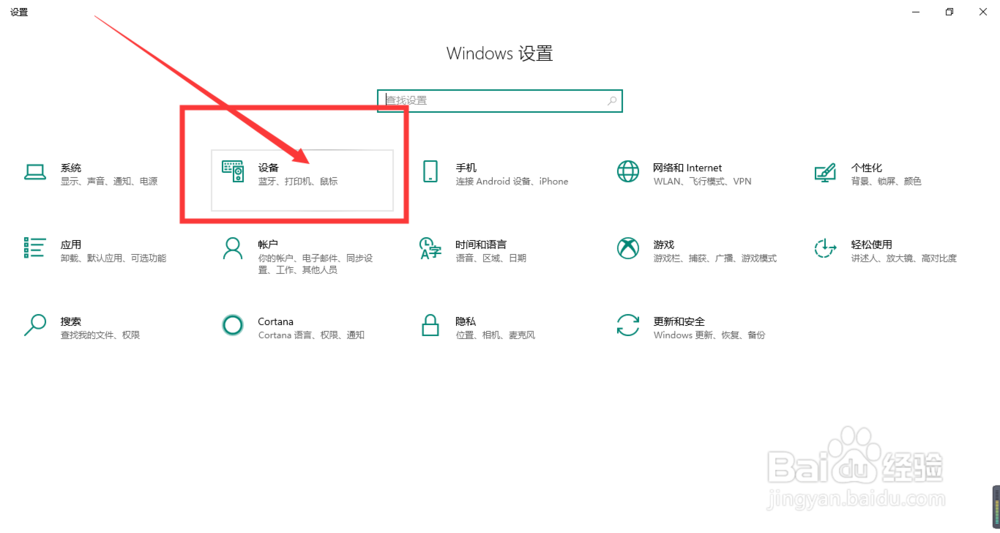
Task: Click the phone icon for 手机
Action: pyautogui.click(x=430, y=172)
